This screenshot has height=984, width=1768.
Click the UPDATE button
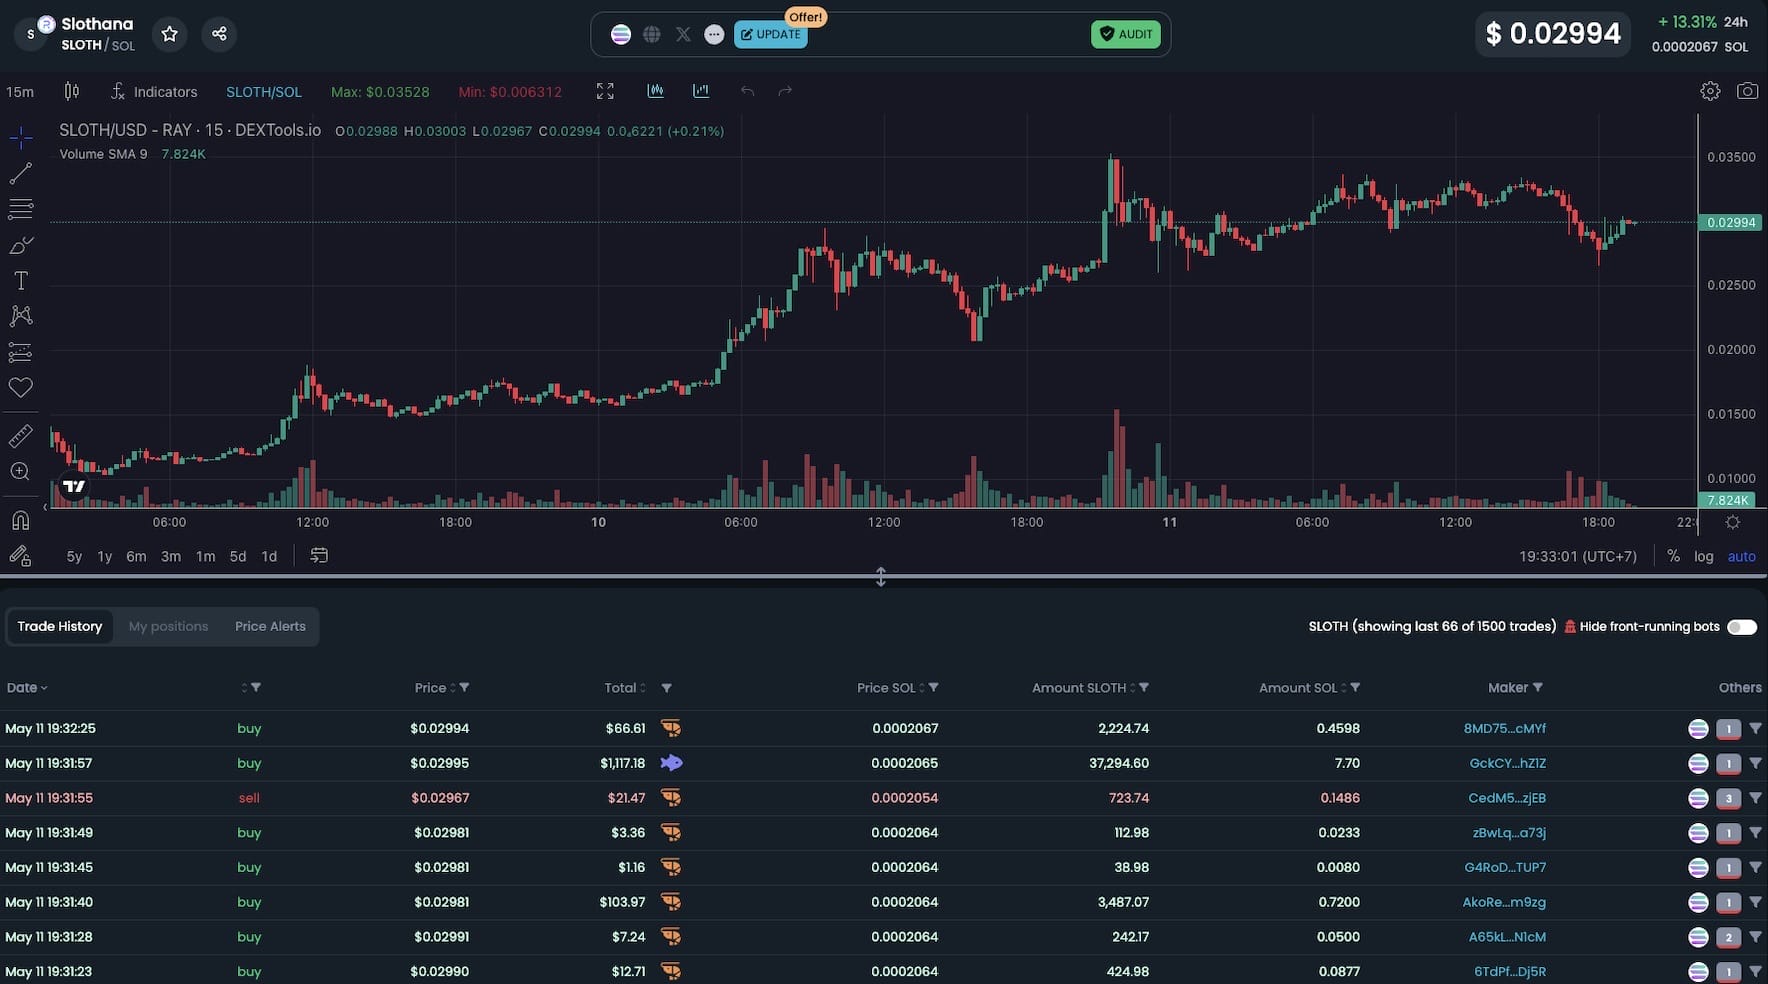(x=771, y=34)
